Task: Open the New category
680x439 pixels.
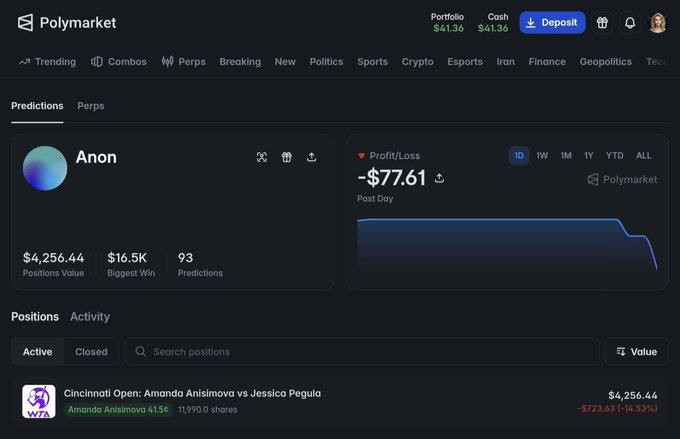Action: [x=285, y=62]
